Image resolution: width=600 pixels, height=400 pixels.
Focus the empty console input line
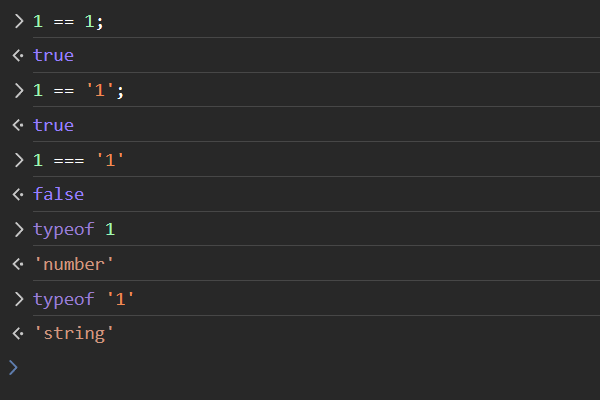pos(300,367)
